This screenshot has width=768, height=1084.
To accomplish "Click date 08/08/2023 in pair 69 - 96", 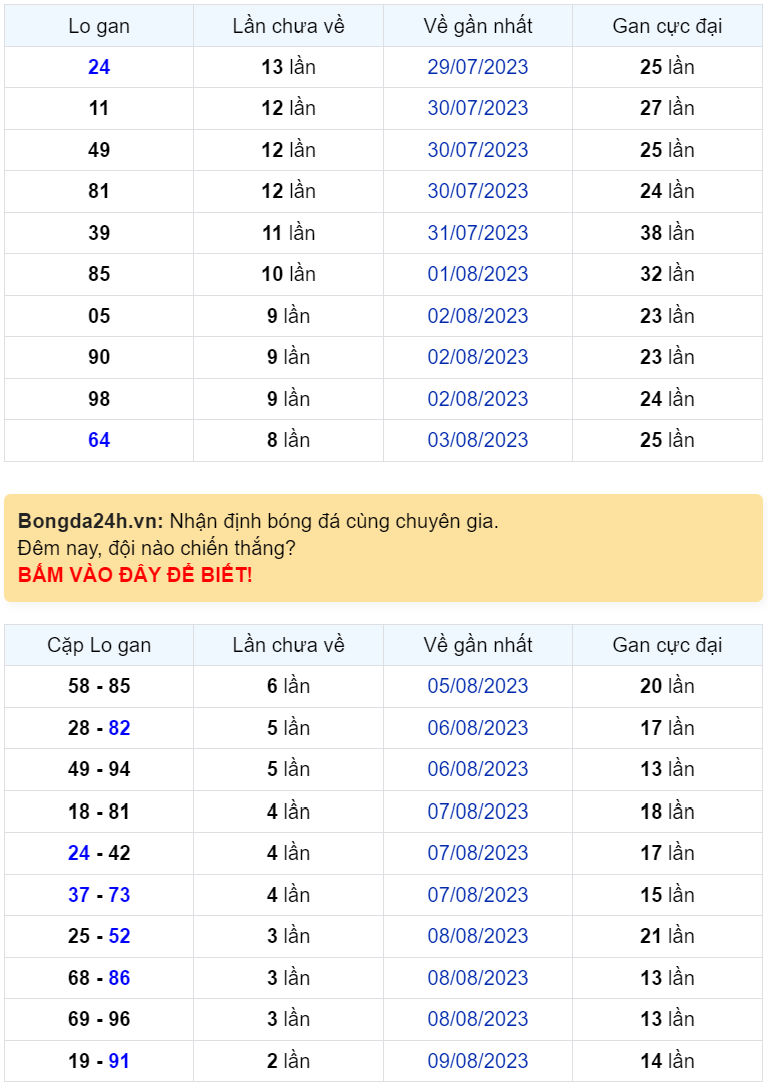I will click(x=478, y=1018).
